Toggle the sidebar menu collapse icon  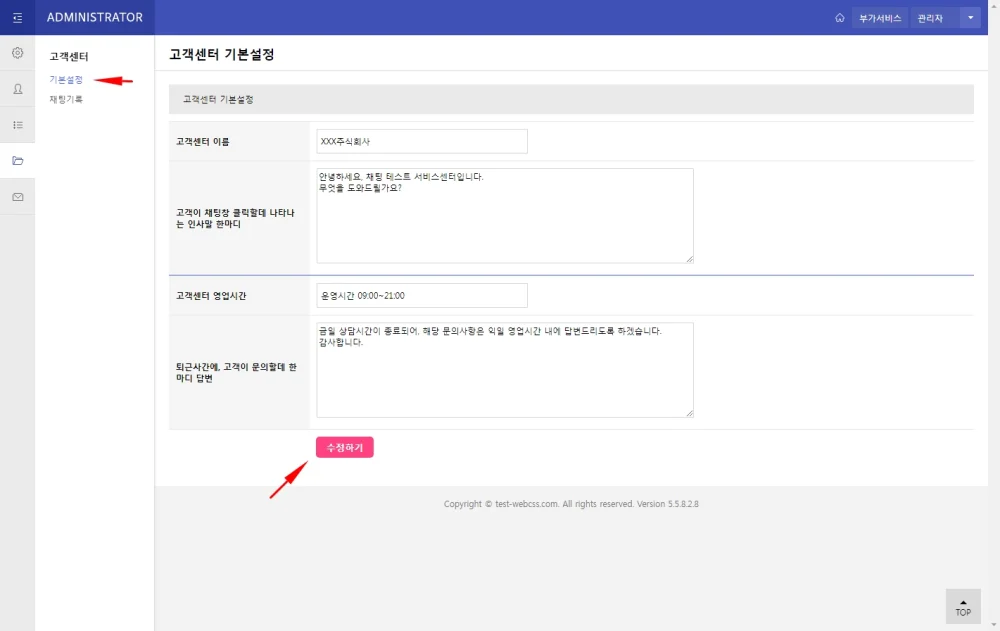pos(17,18)
